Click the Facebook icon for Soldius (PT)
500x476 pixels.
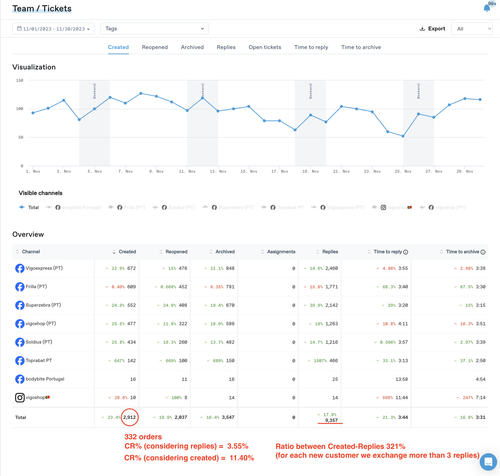click(20, 342)
